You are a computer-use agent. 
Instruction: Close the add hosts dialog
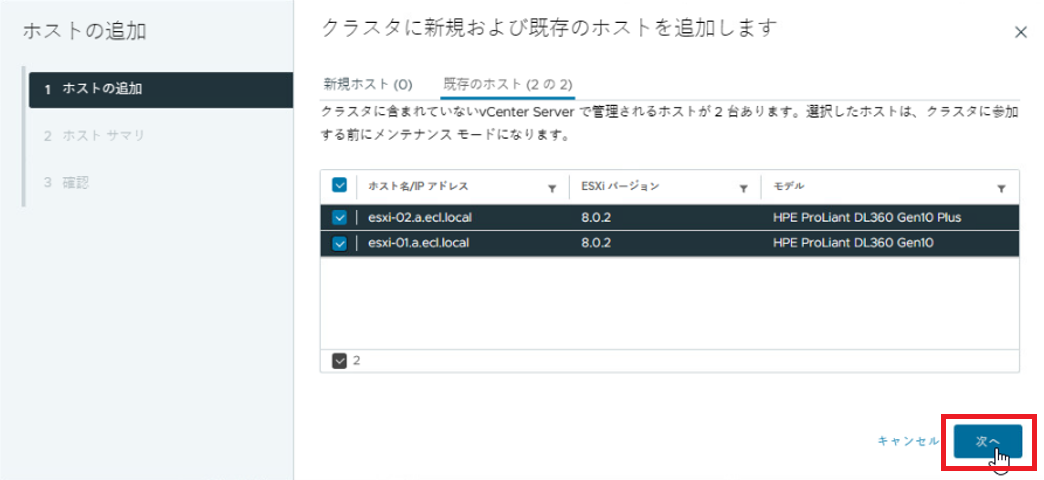pyautogui.click(x=1021, y=33)
